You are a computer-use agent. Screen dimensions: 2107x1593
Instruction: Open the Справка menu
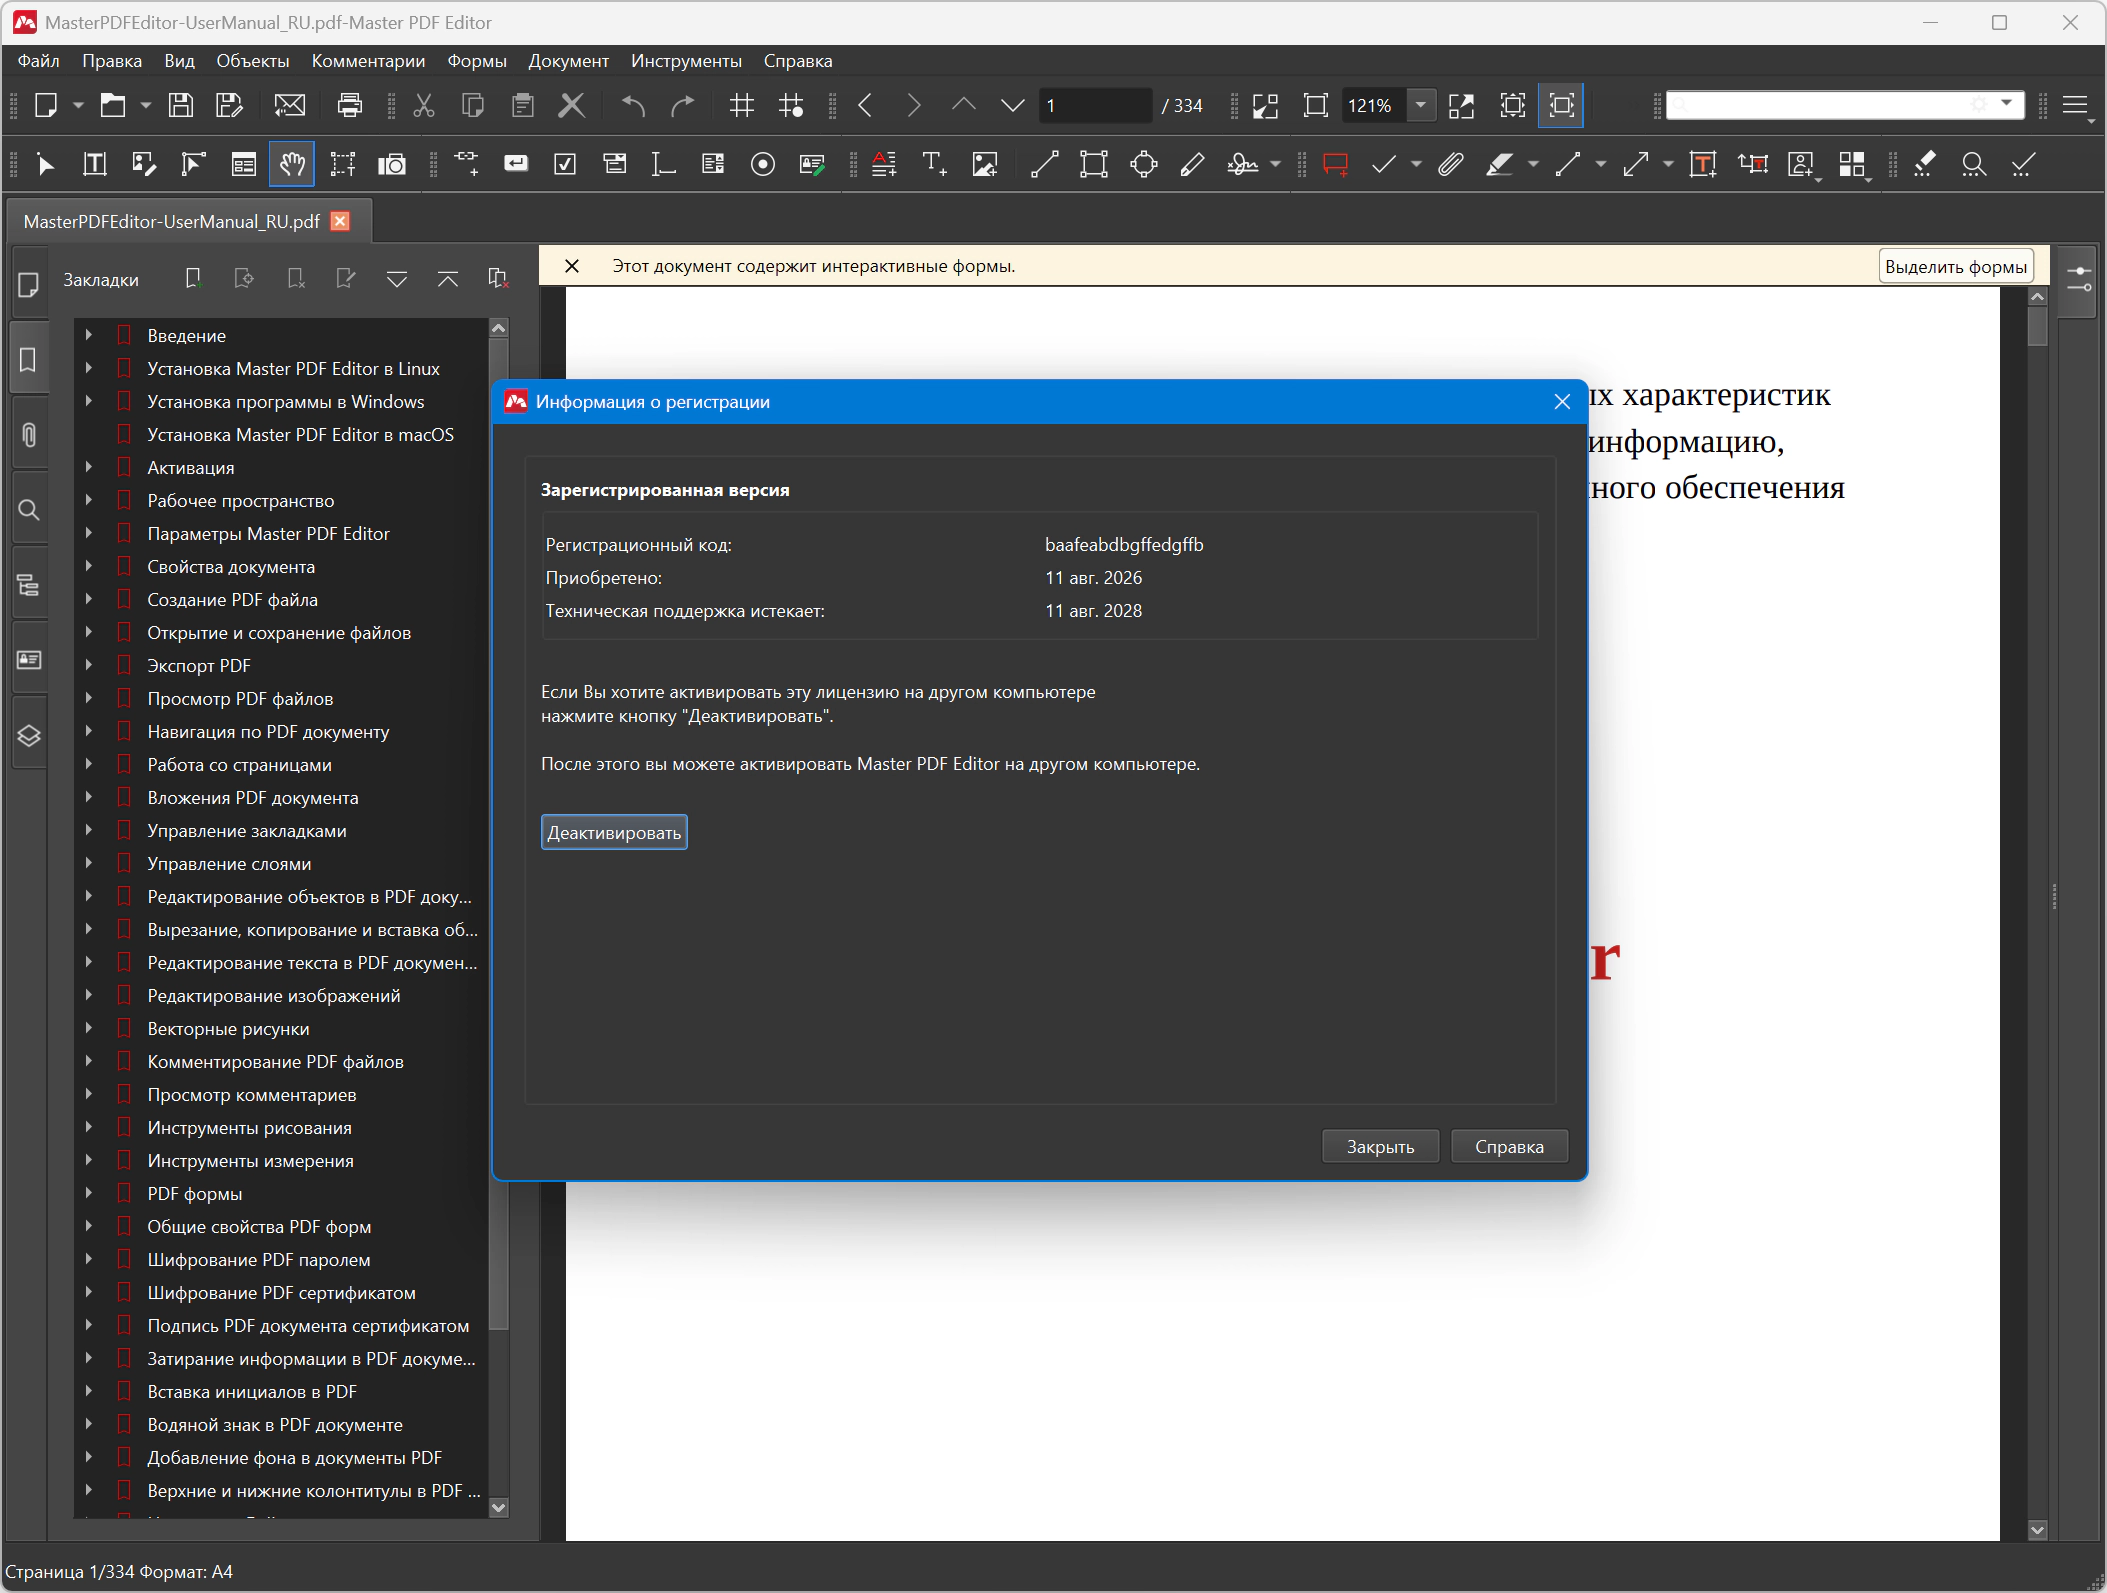point(798,61)
